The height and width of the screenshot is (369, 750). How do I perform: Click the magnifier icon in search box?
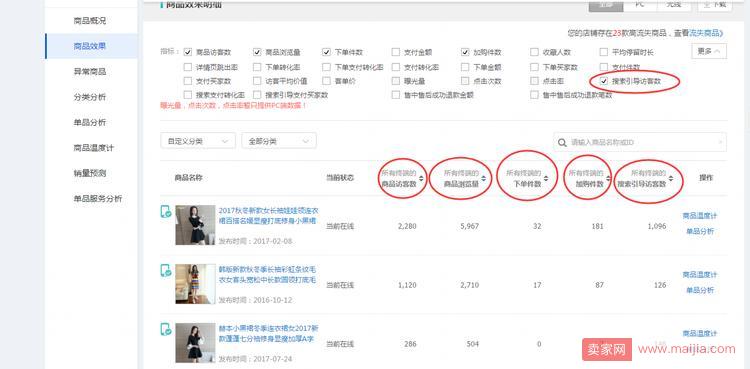tap(562, 143)
